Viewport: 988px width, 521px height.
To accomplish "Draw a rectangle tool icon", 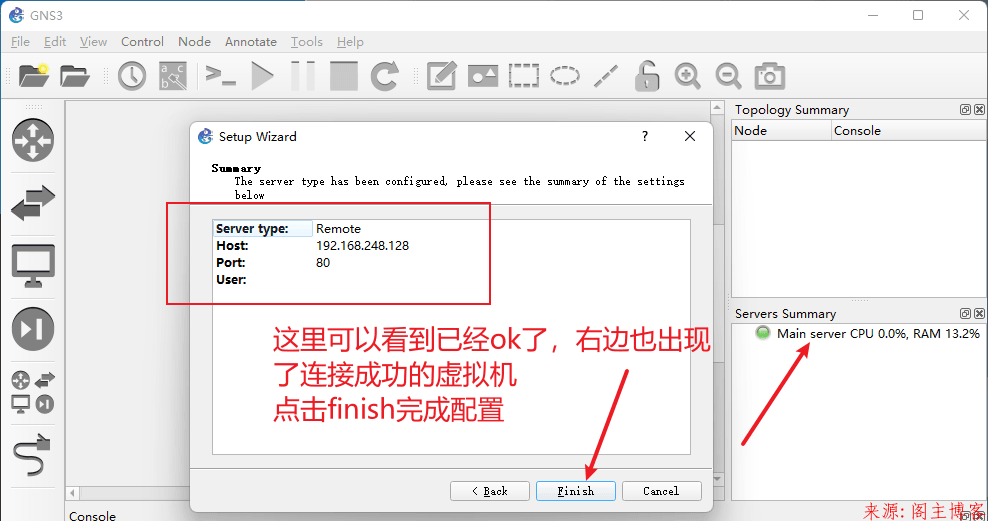I will pos(524,76).
